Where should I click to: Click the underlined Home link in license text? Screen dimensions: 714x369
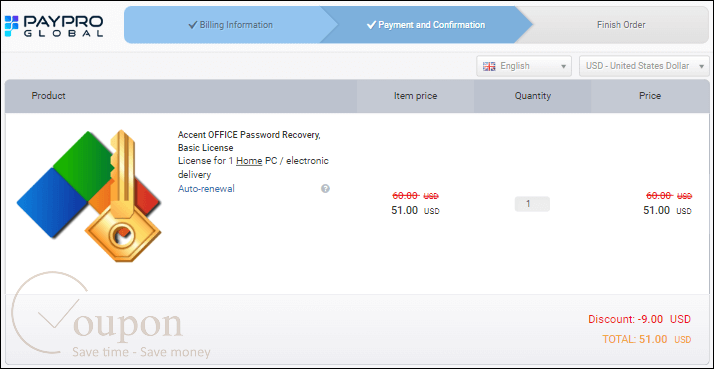[x=249, y=161]
